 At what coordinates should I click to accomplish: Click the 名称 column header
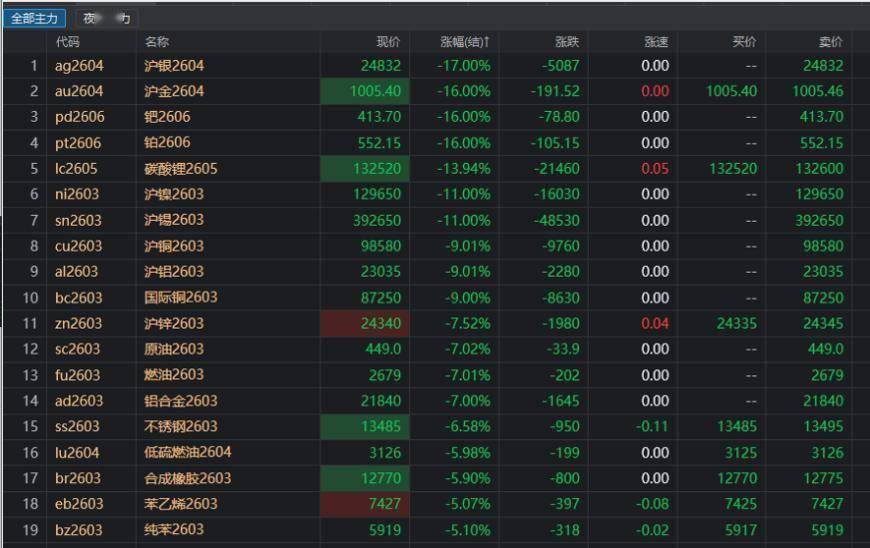pos(157,42)
